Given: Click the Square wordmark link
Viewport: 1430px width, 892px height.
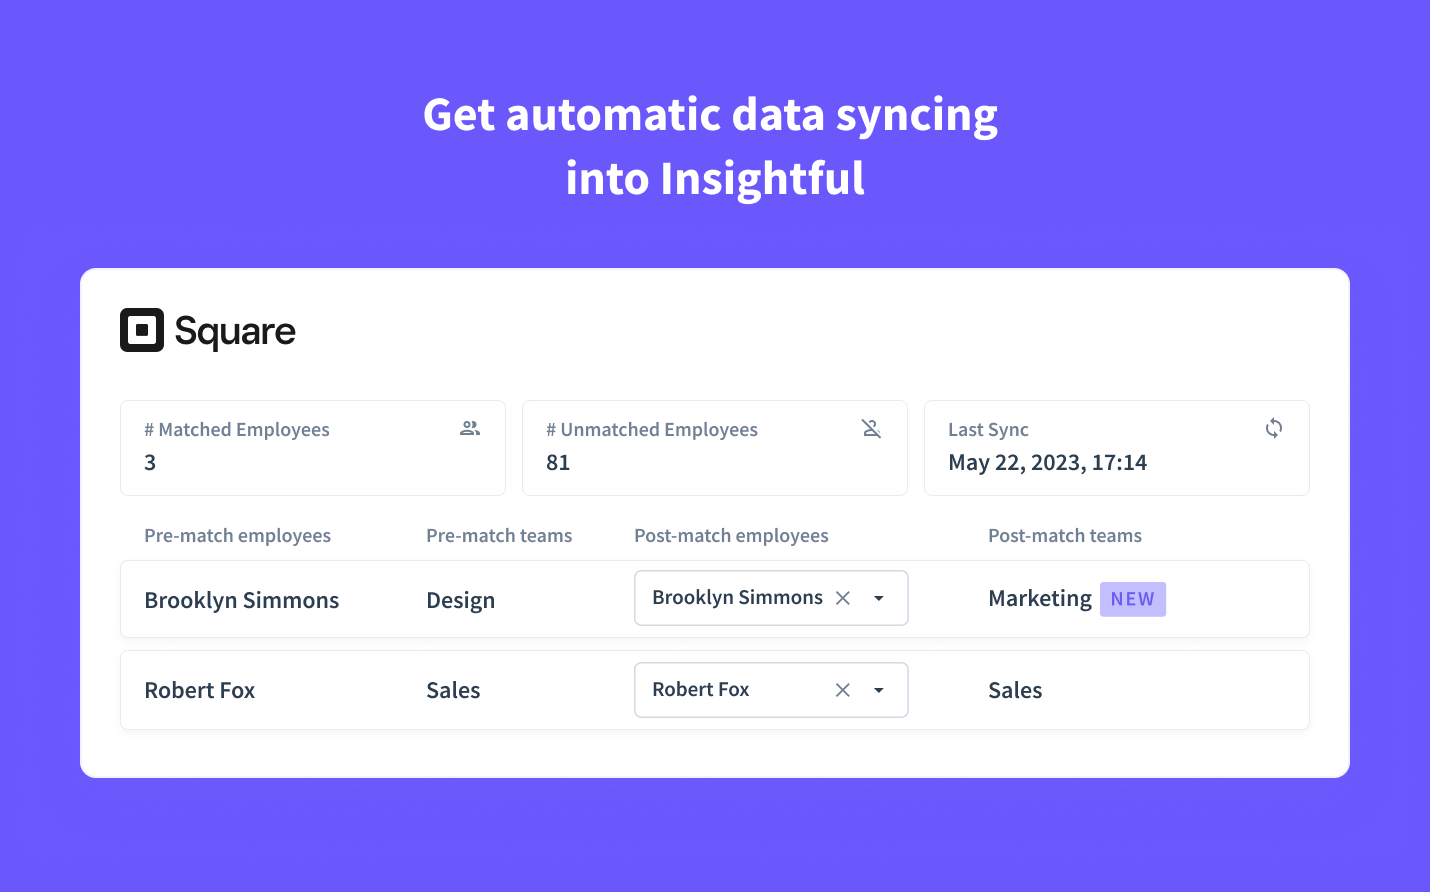Looking at the screenshot, I should 235,330.
